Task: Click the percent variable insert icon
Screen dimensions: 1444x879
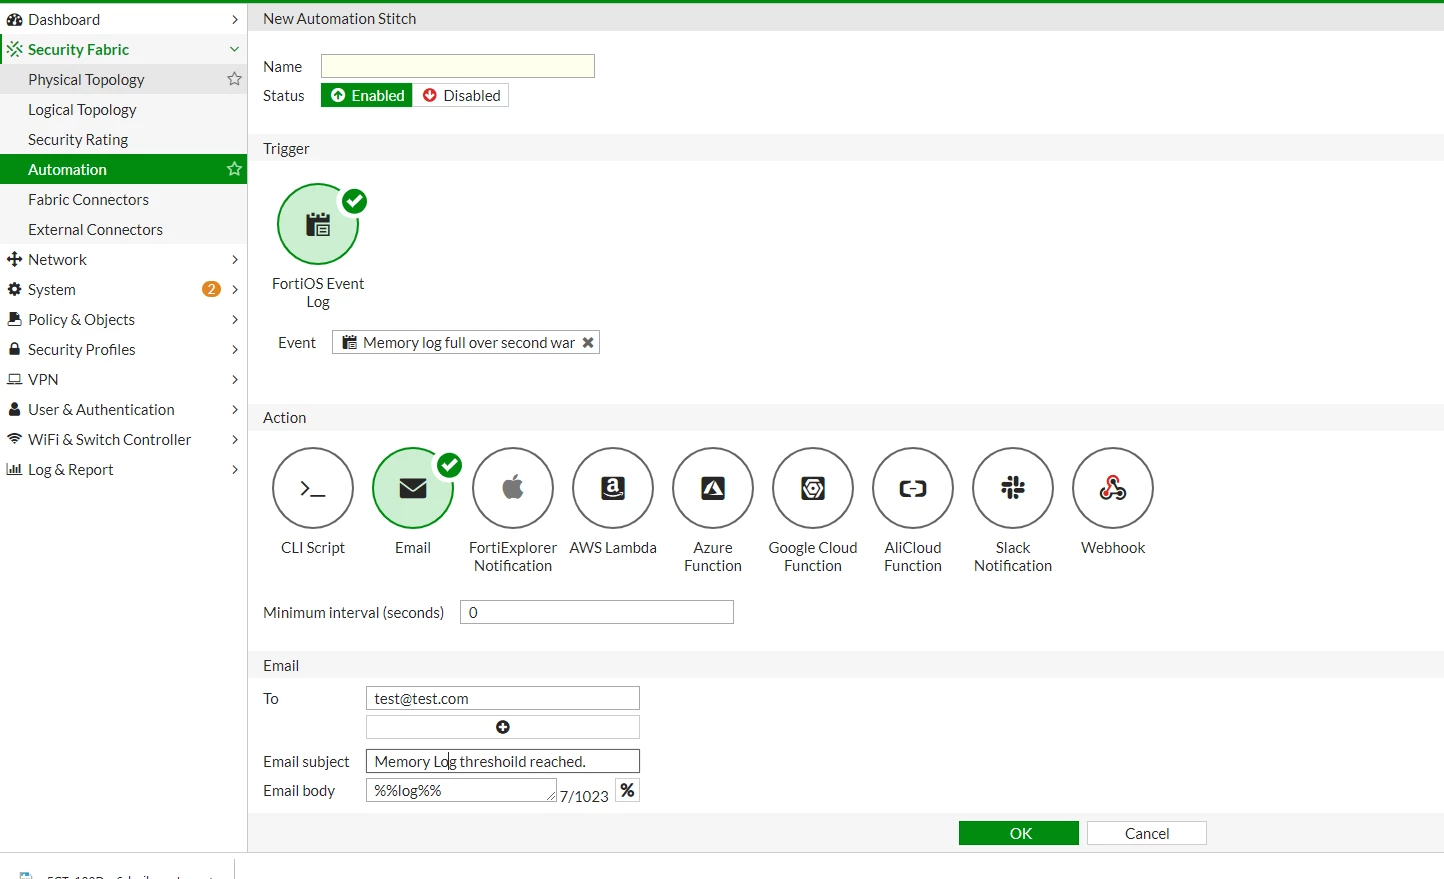Action: pos(627,791)
